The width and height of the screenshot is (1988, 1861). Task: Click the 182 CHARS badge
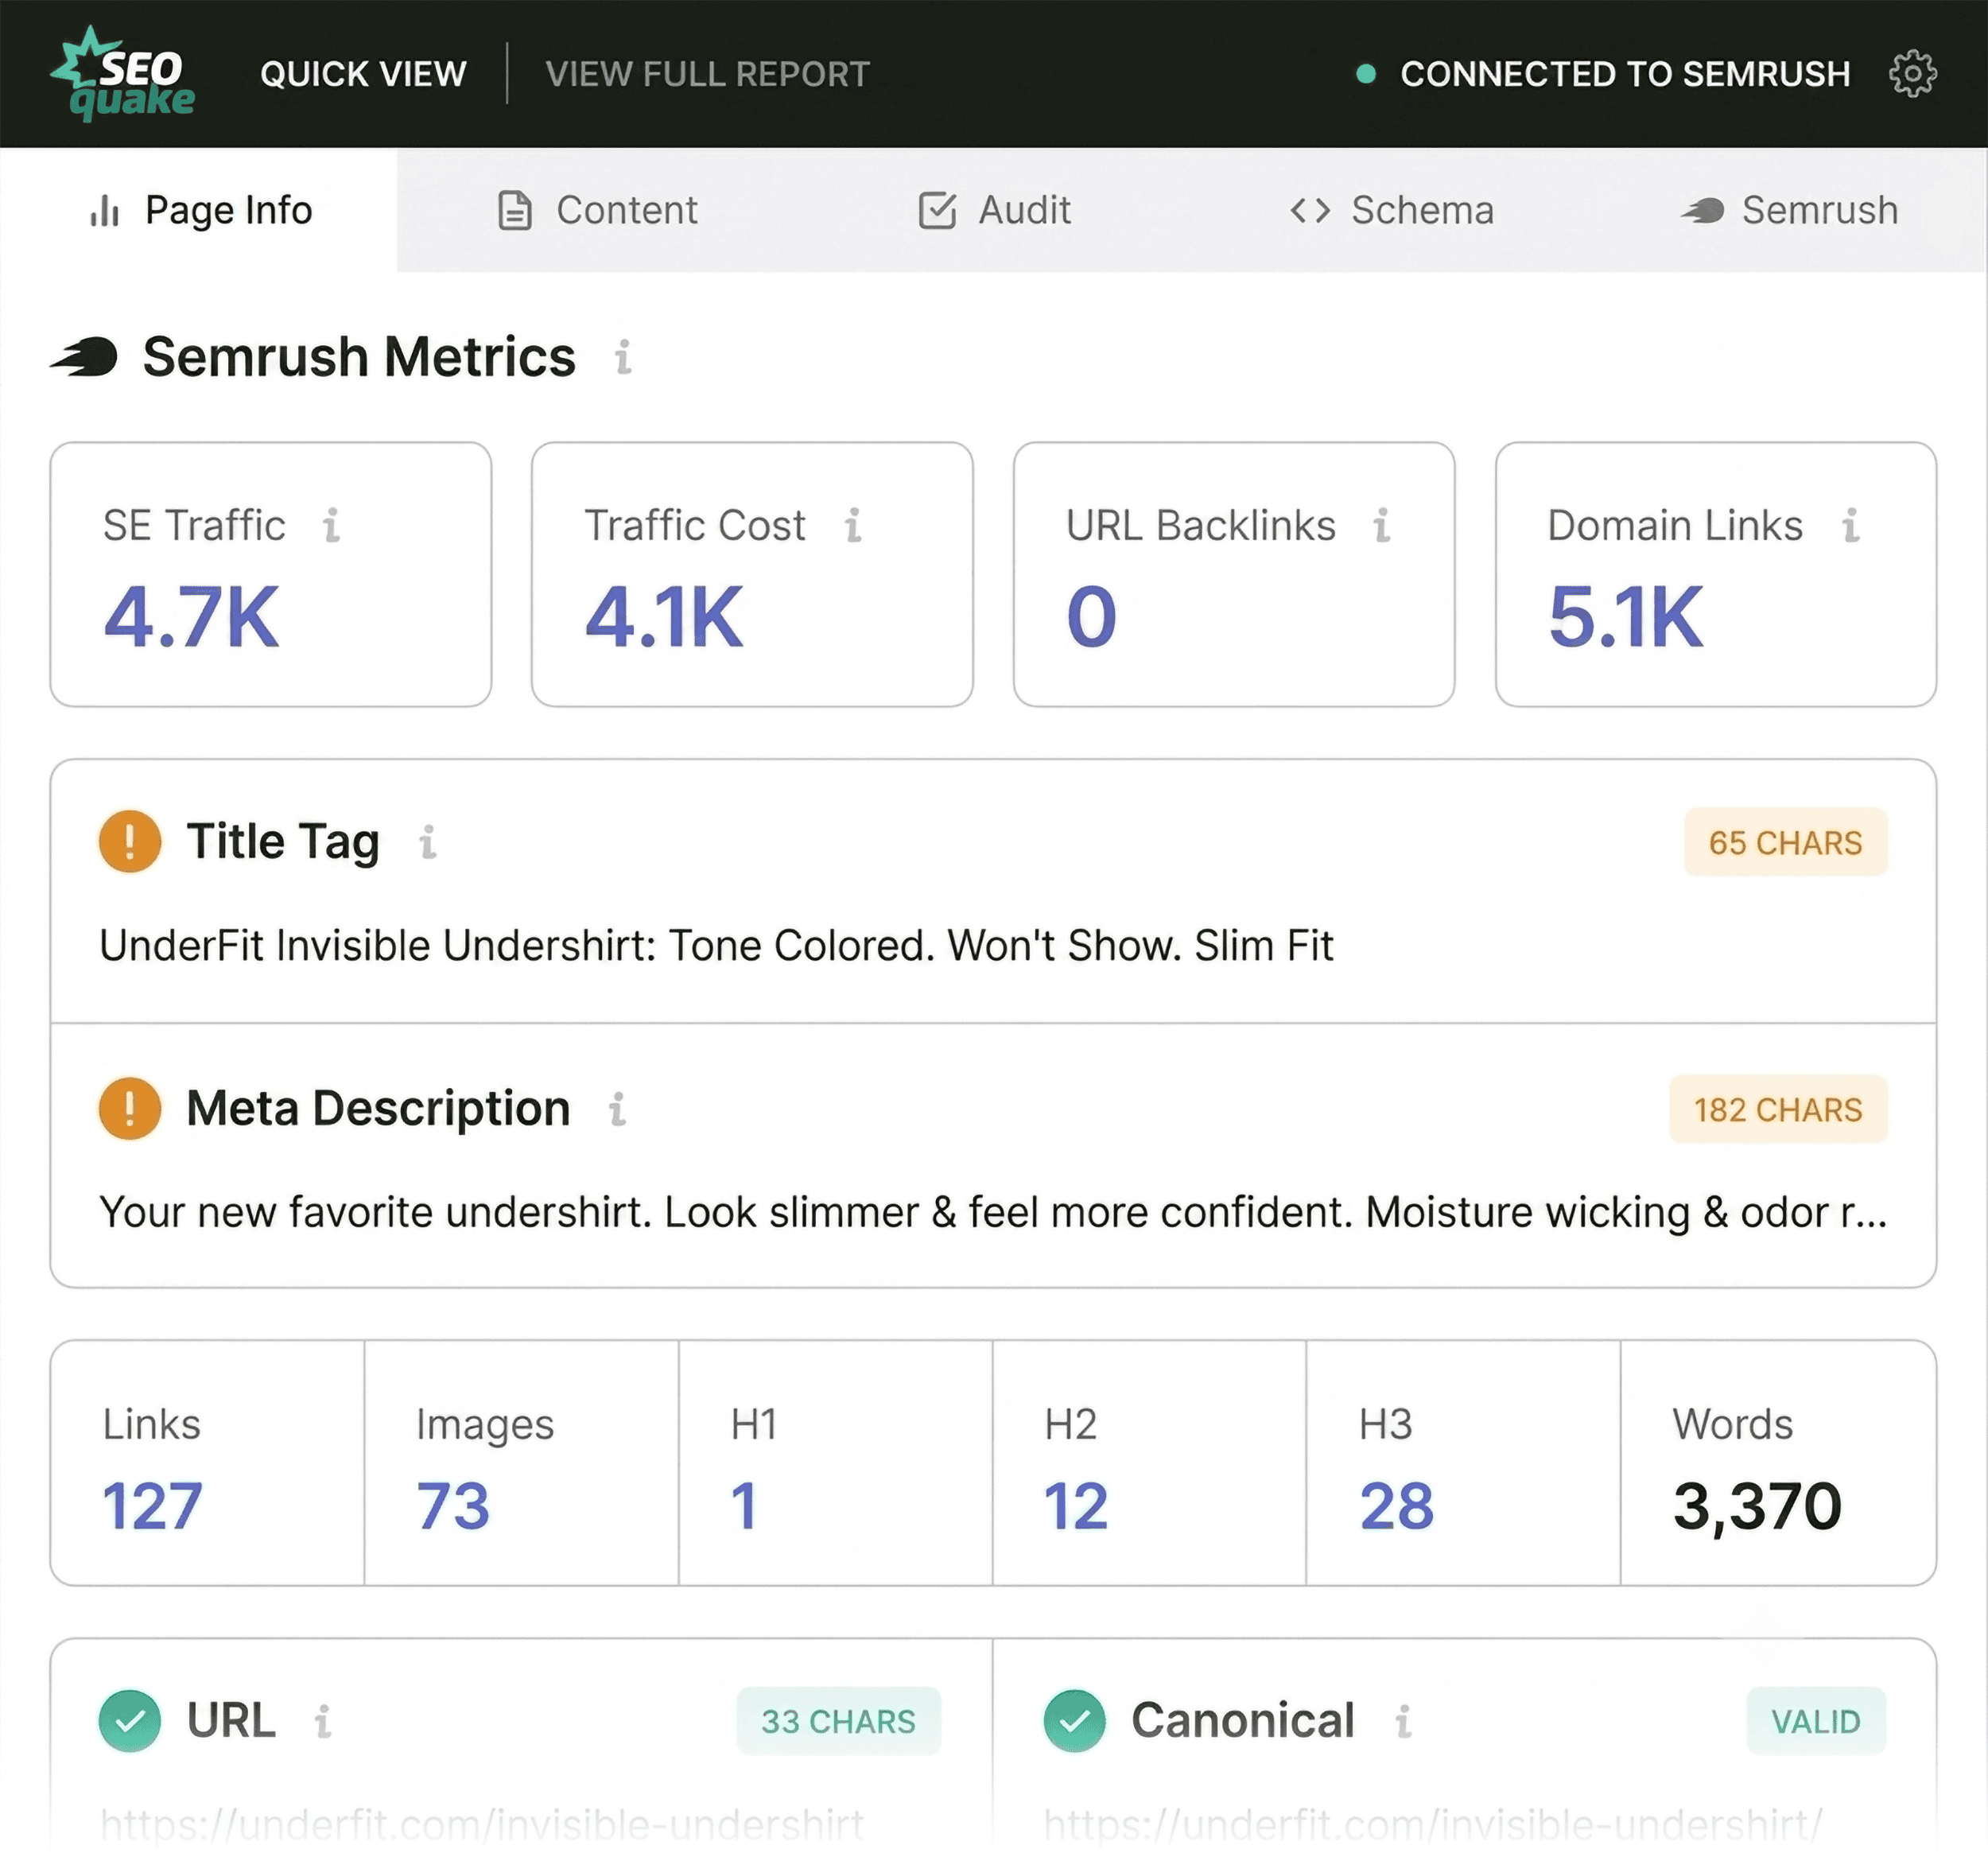[x=1777, y=1109]
